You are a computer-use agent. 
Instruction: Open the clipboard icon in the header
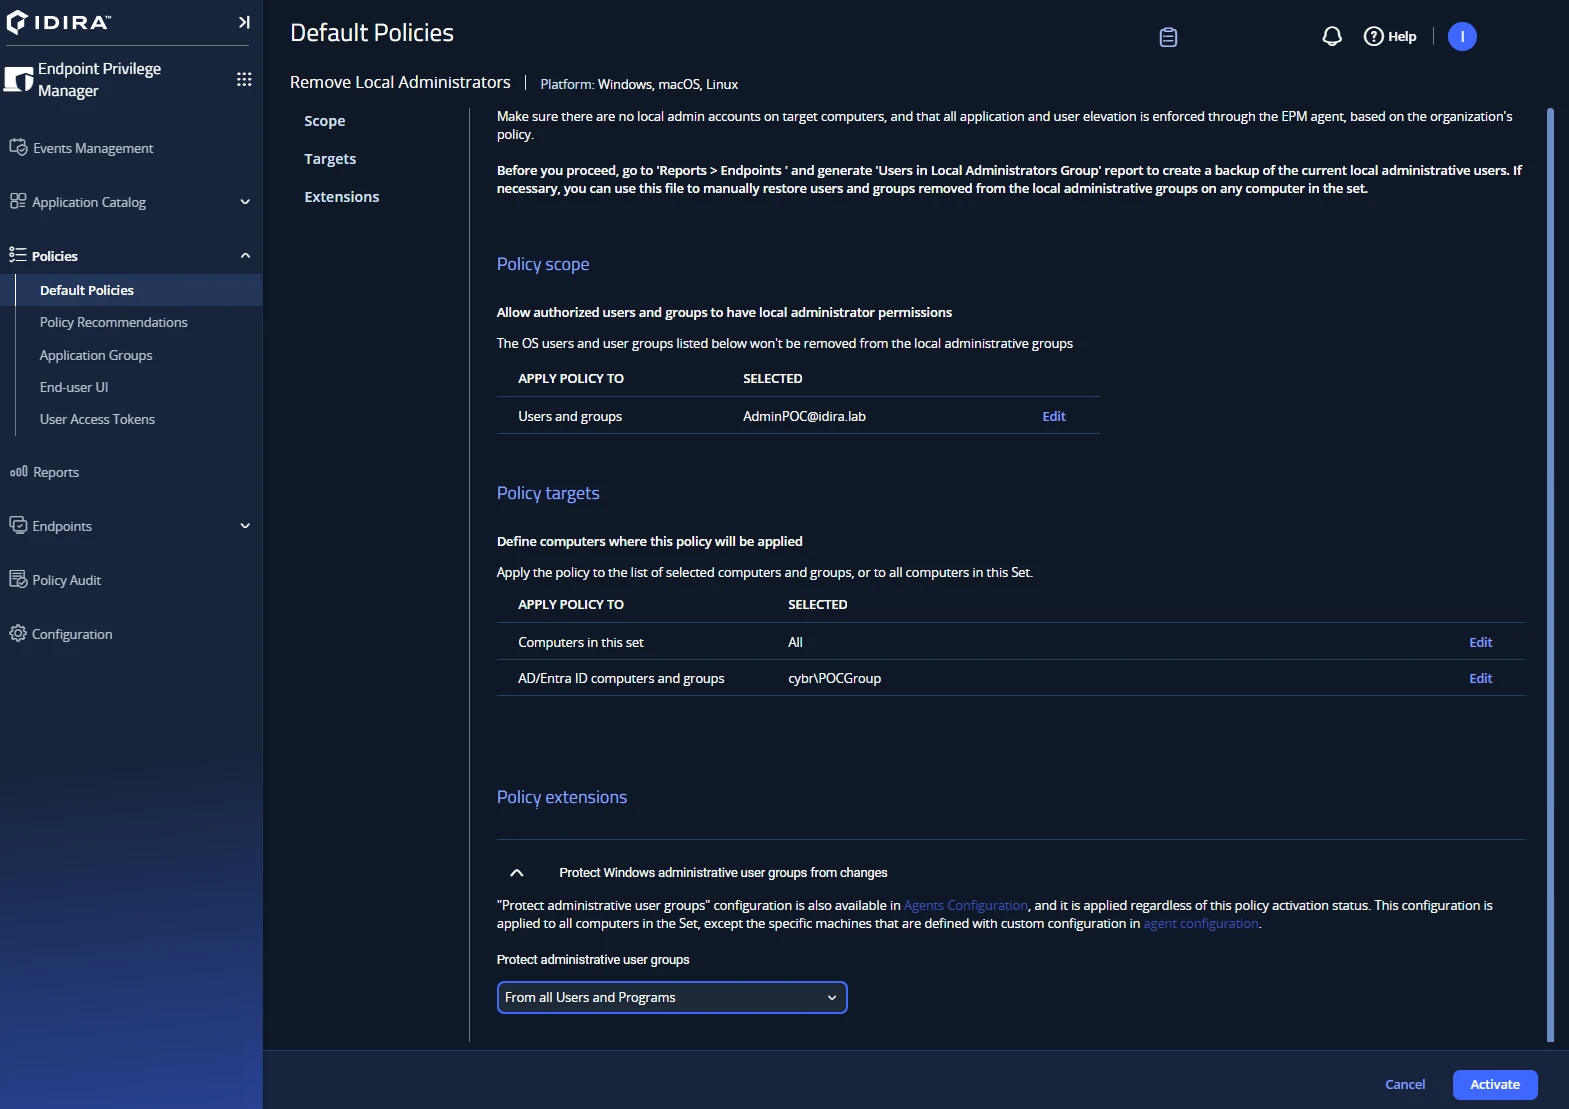point(1168,37)
